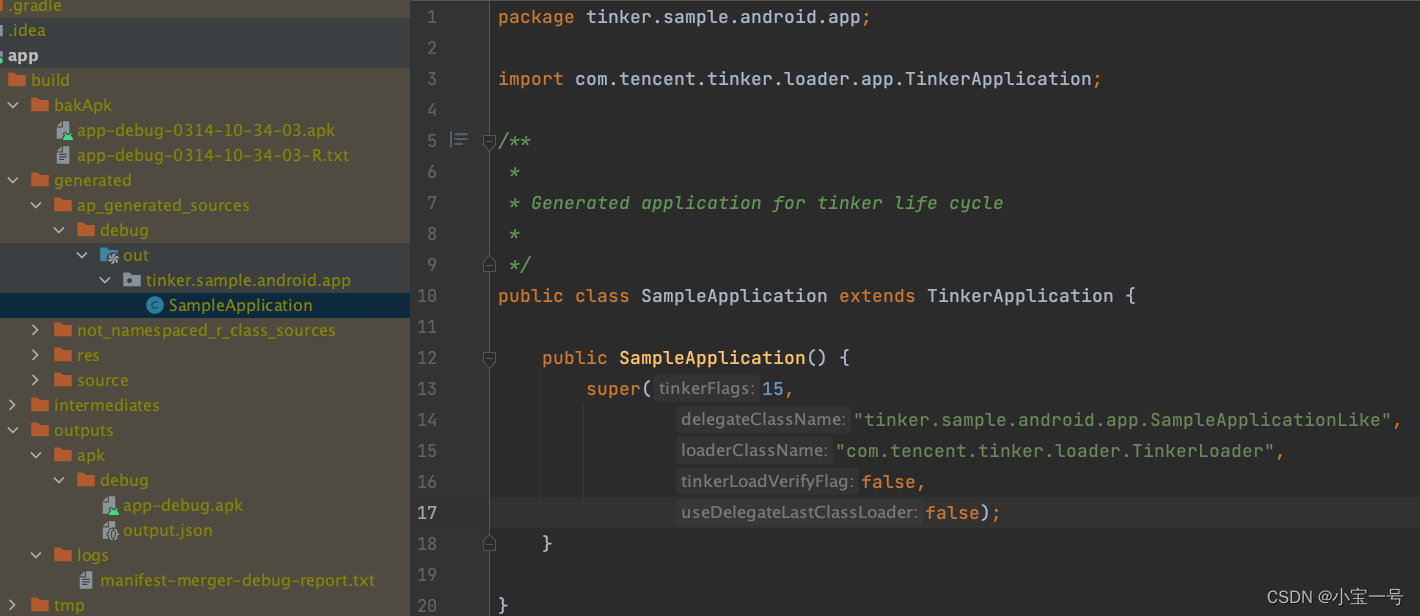Click fold end marker at line 9
Image resolution: width=1420 pixels, height=616 pixels.
(489, 264)
